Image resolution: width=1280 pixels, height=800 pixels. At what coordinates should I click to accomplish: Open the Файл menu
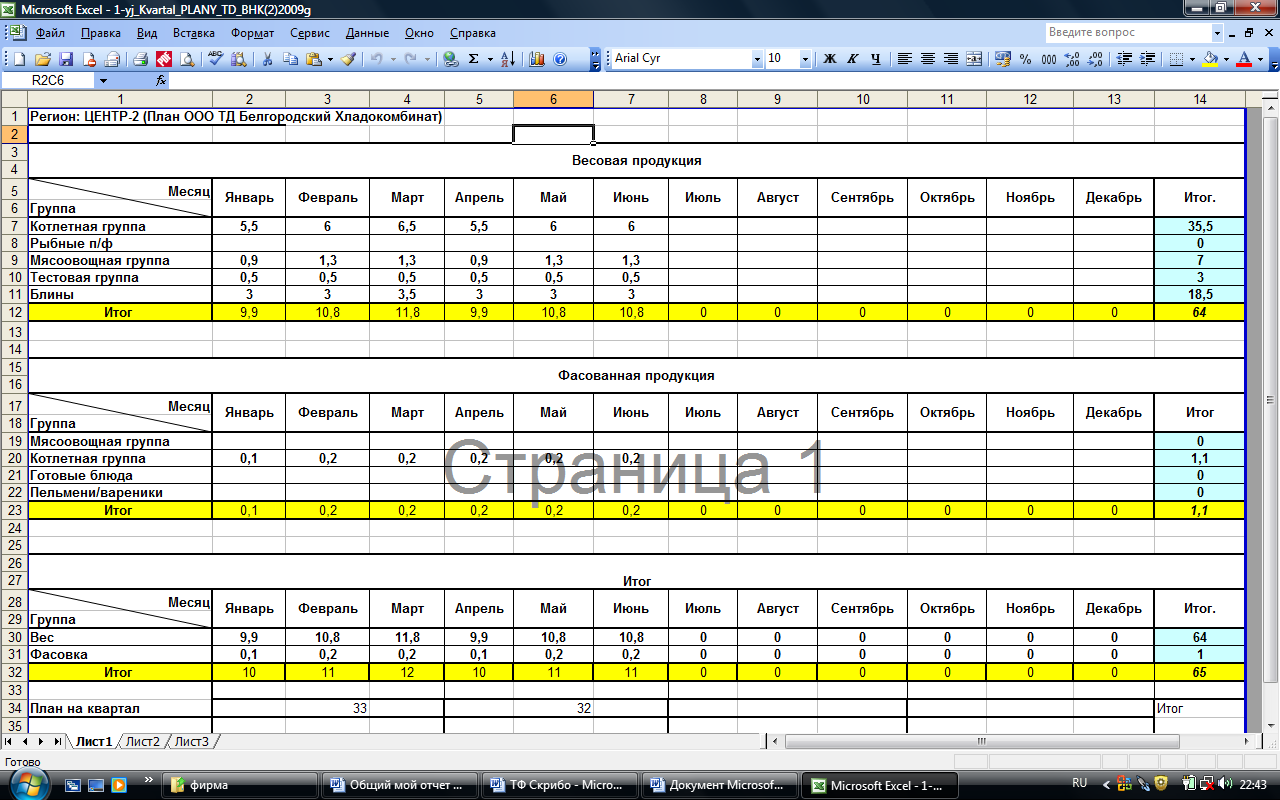[x=50, y=33]
